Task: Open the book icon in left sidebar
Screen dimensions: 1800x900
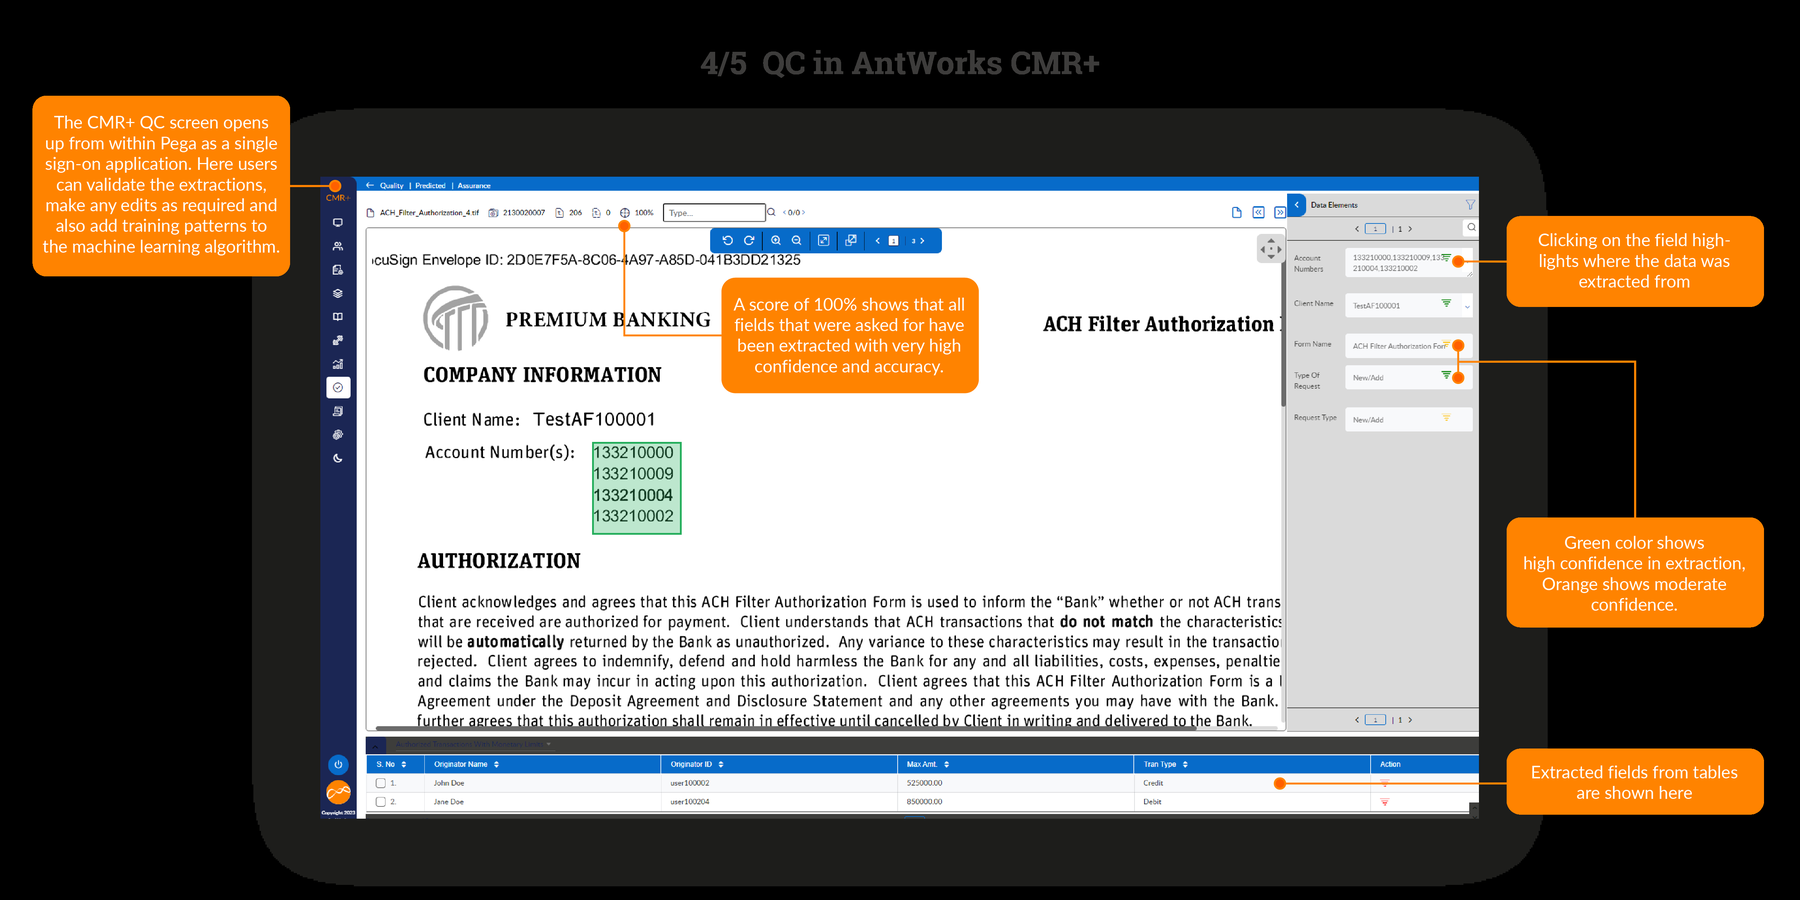Action: point(338,316)
